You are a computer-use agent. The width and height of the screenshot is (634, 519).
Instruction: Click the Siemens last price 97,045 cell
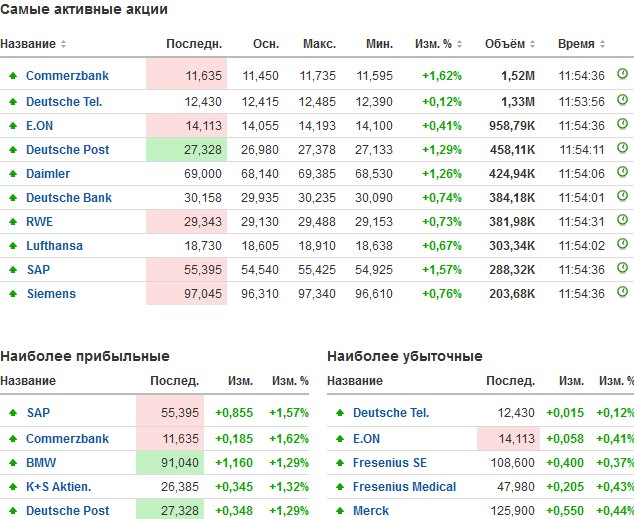click(186, 294)
